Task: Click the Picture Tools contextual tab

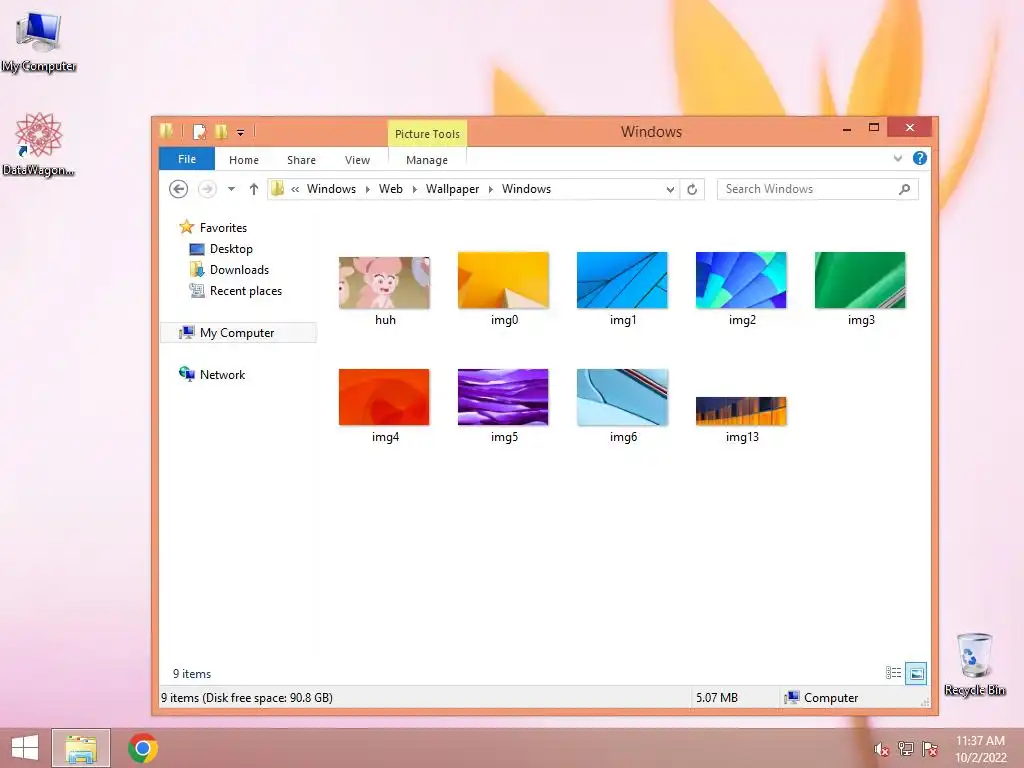Action: pyautogui.click(x=427, y=134)
